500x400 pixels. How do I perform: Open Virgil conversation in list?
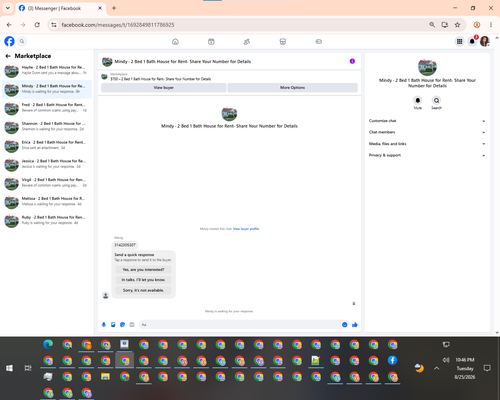[47, 183]
